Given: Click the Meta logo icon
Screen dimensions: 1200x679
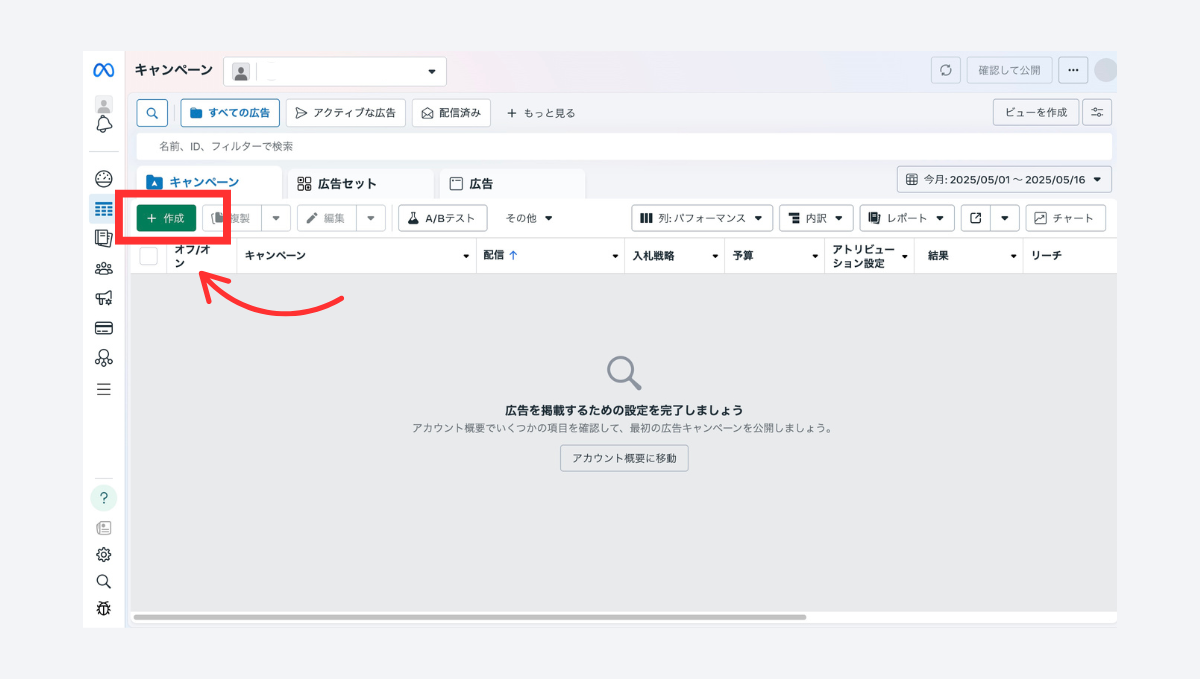Looking at the screenshot, I should (x=104, y=70).
